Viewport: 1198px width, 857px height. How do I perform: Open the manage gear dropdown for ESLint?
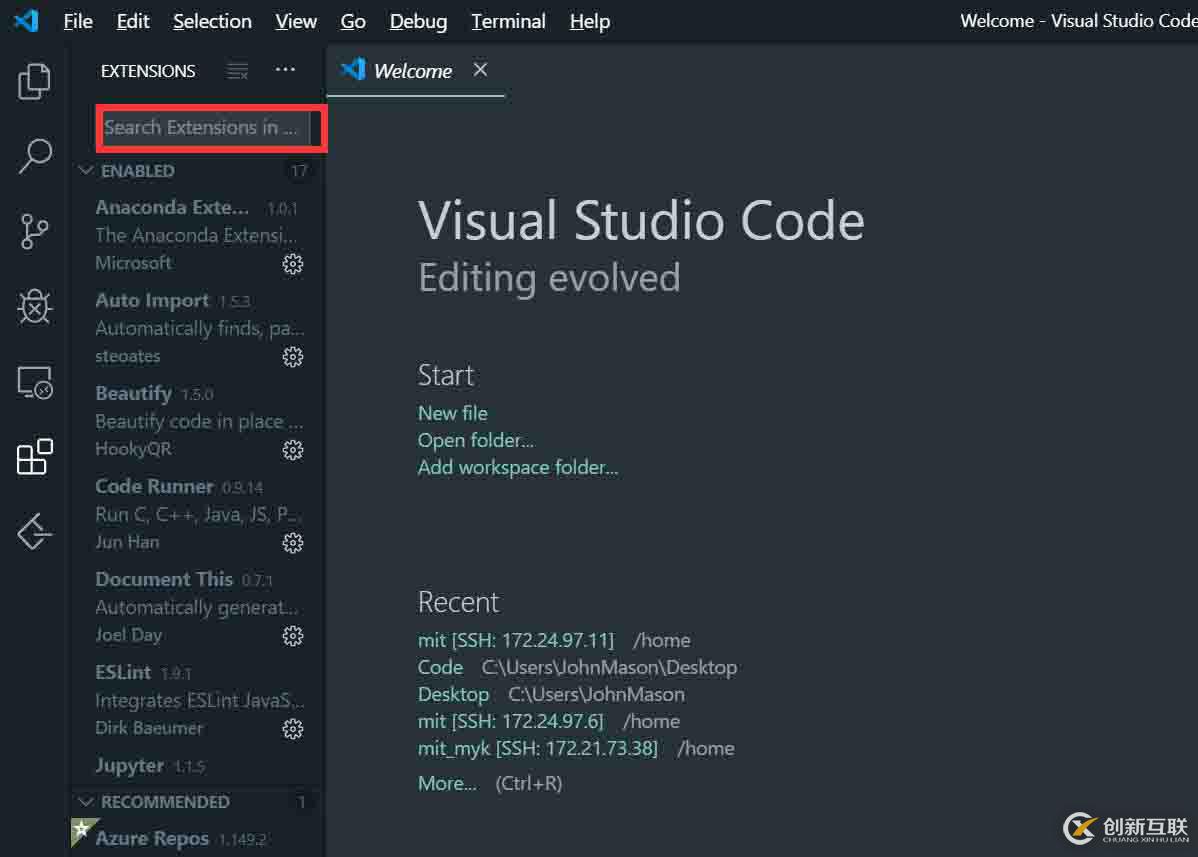[293, 729]
